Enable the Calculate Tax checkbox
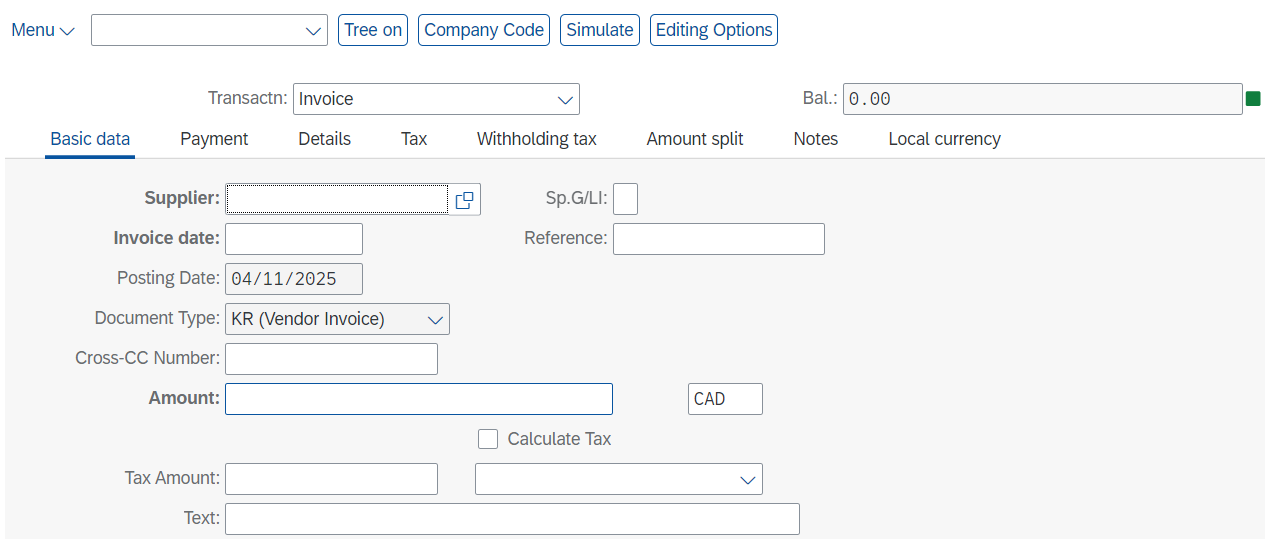The height and width of the screenshot is (539, 1265). [x=488, y=439]
